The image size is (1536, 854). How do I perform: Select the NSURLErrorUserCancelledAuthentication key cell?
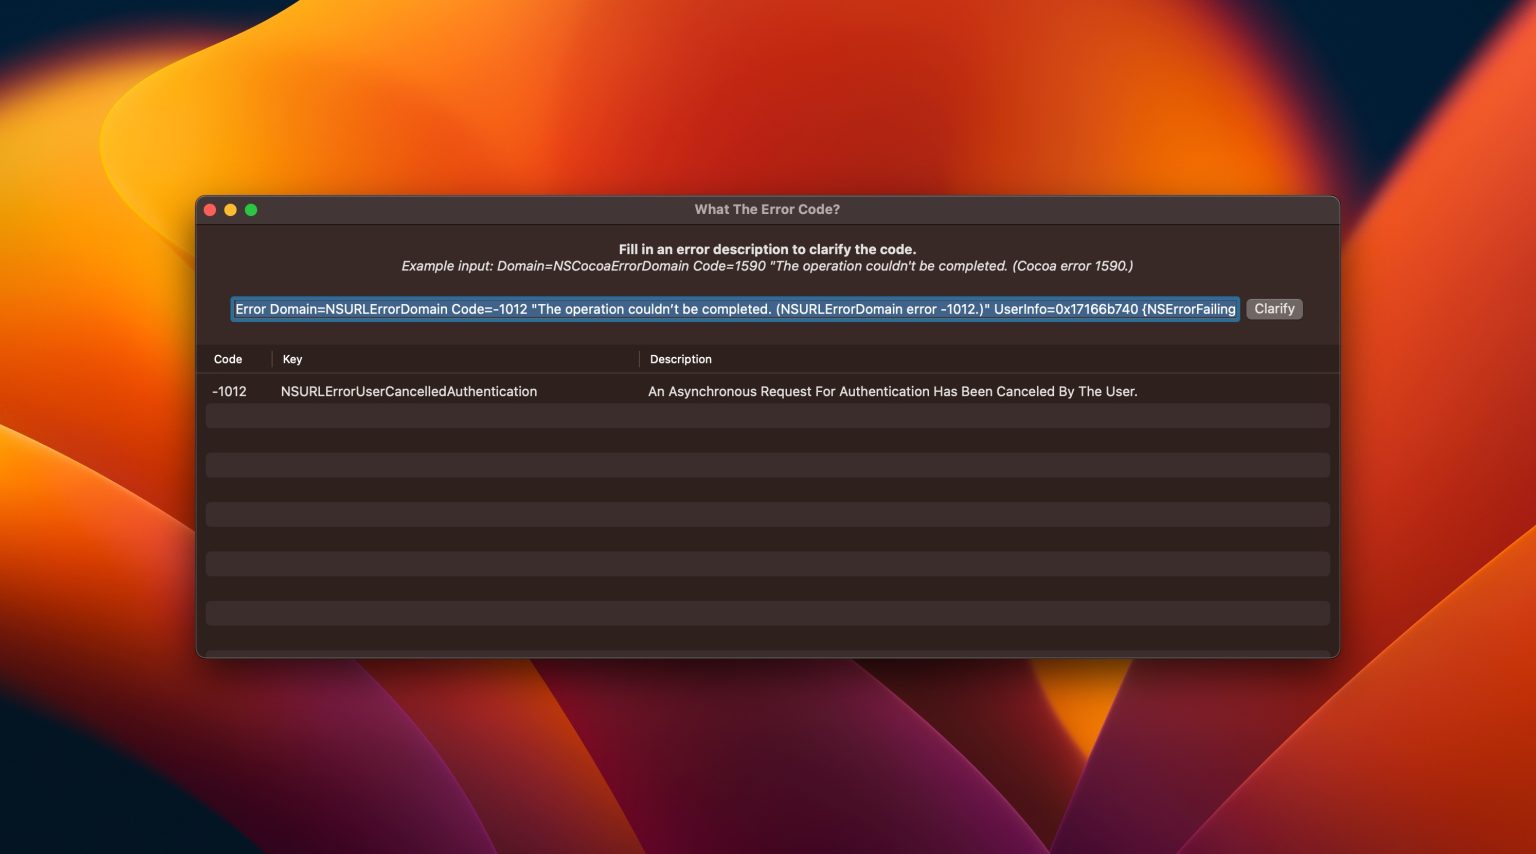409,392
